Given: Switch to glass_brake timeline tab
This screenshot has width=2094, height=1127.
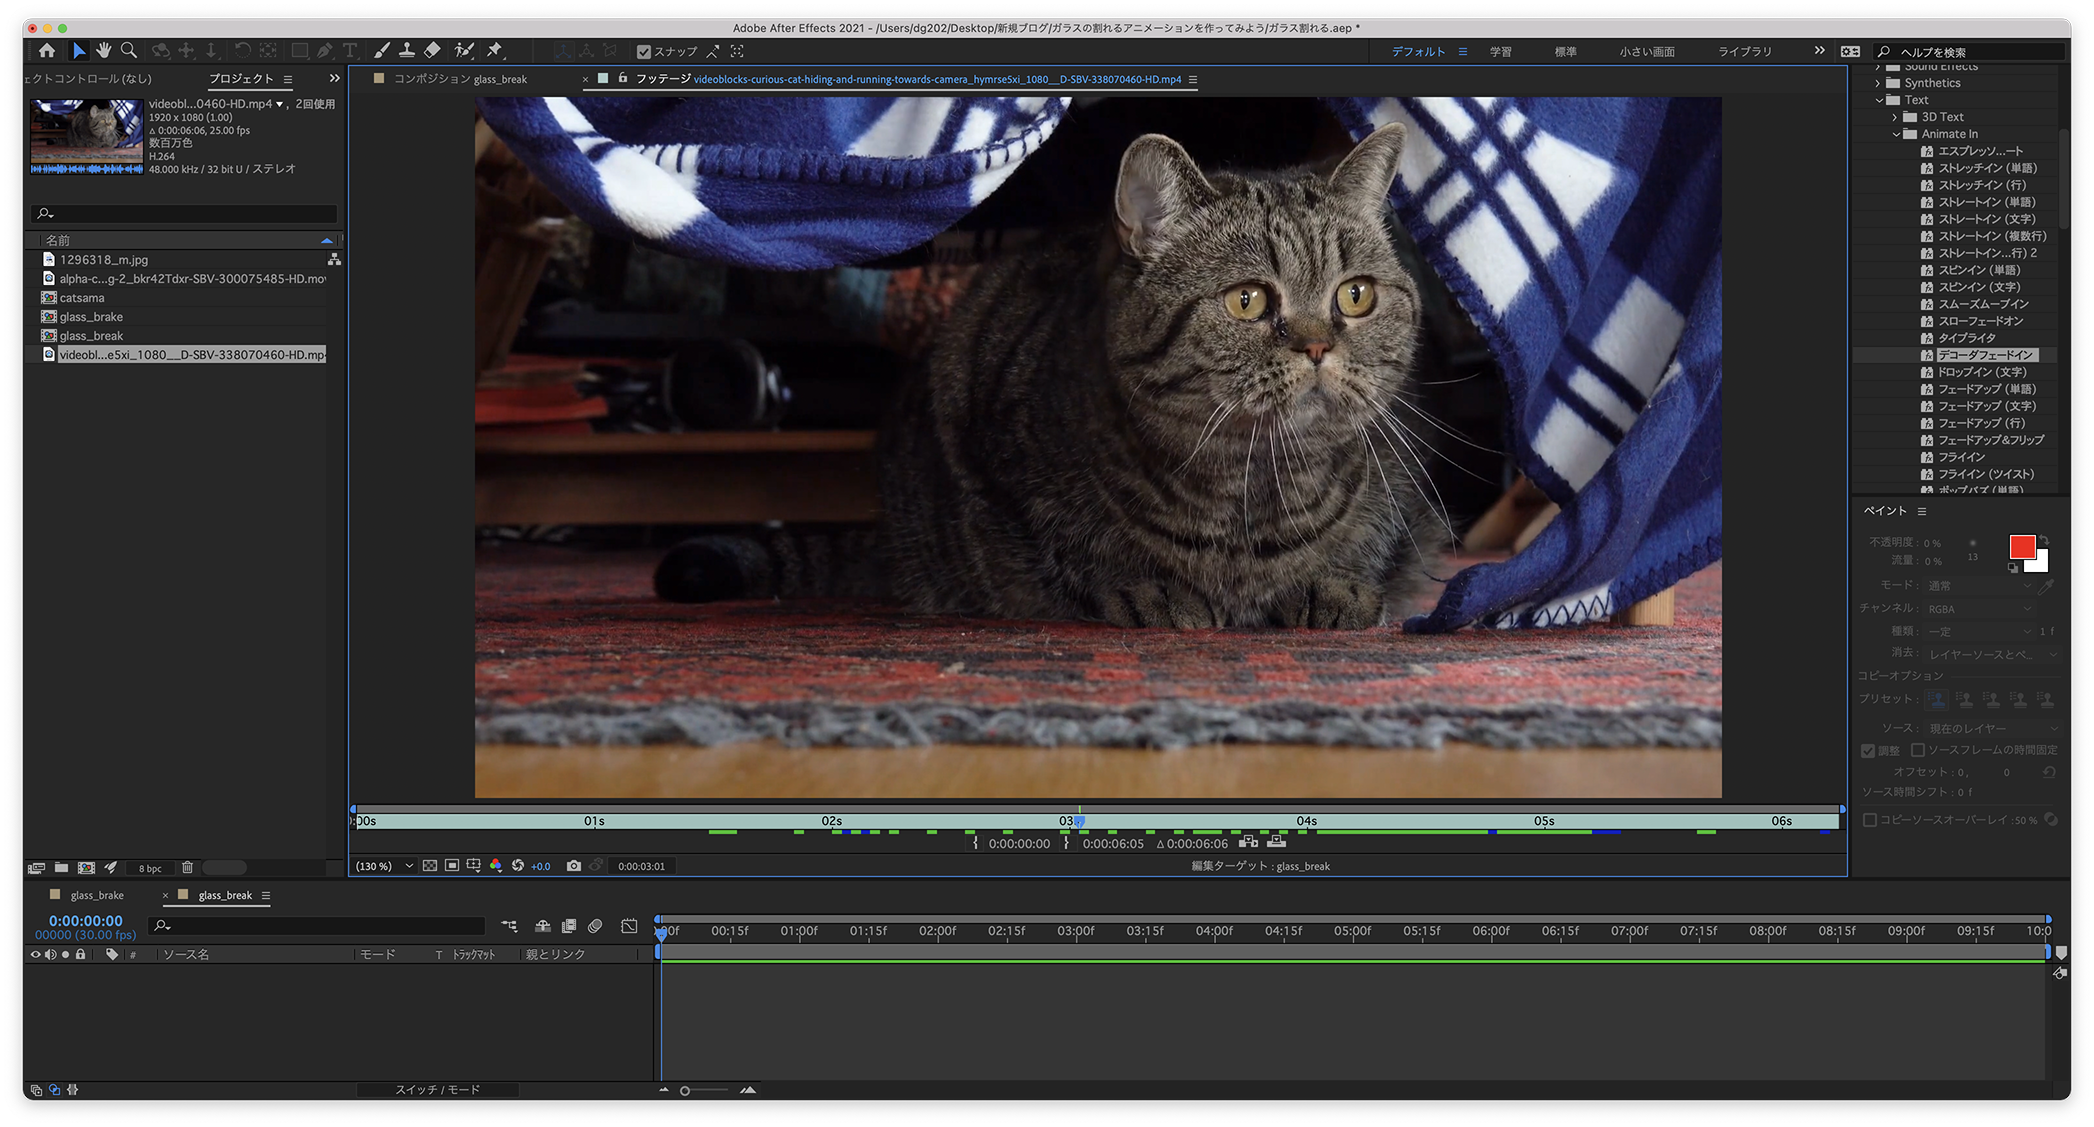Looking at the screenshot, I should [x=97, y=895].
